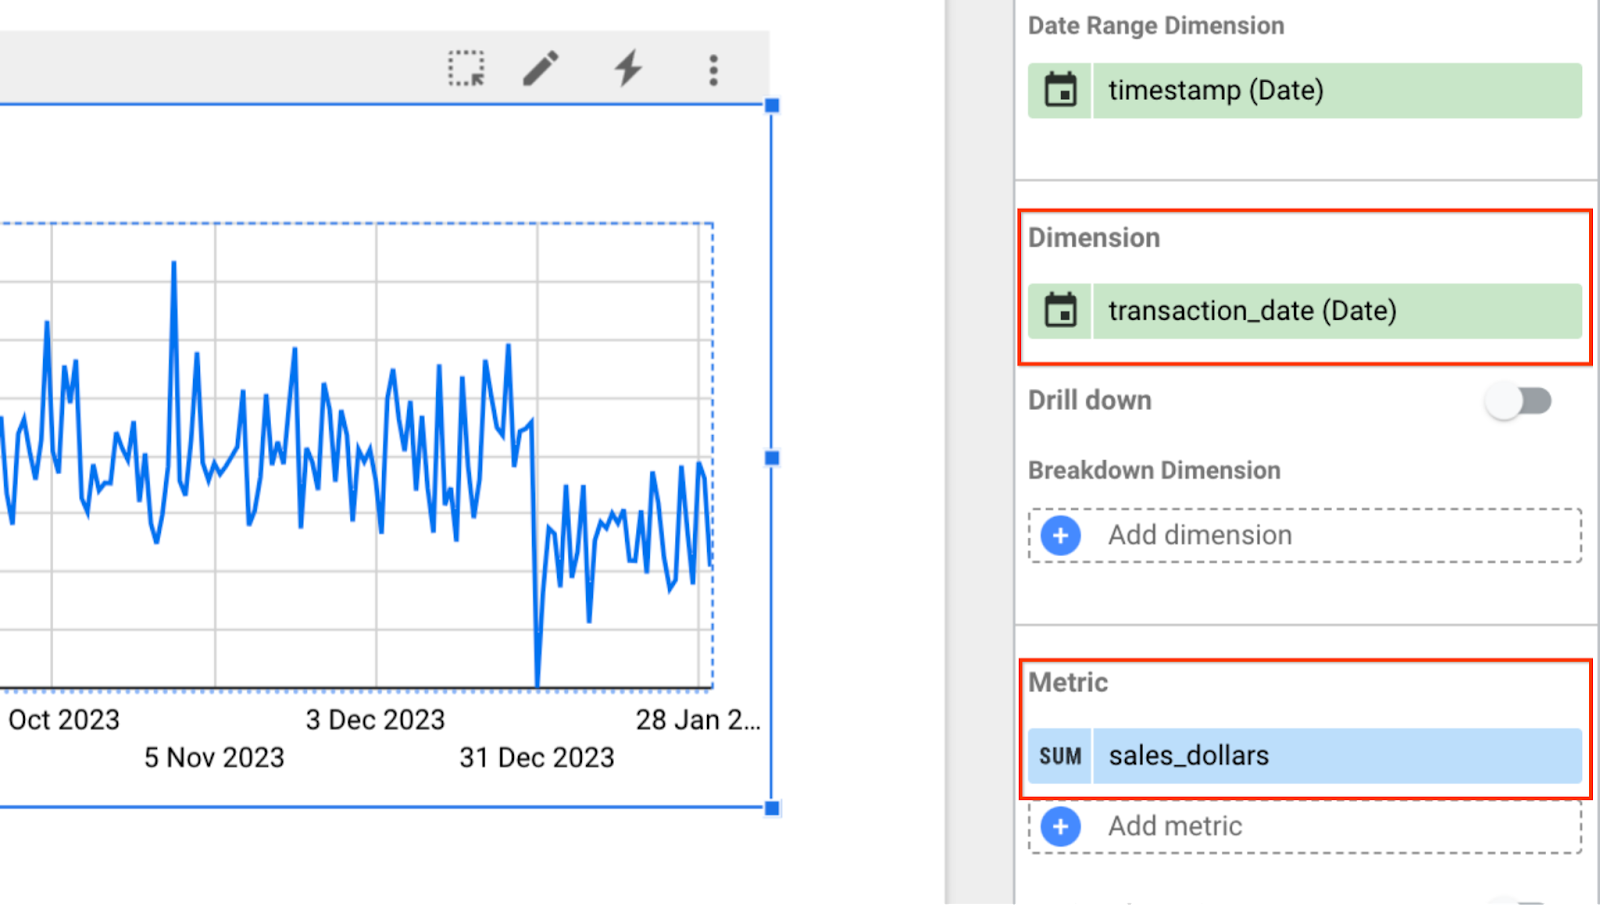The height and width of the screenshot is (905, 1600).
Task: Click the blue line's tallest spike
Action: (x=174, y=264)
